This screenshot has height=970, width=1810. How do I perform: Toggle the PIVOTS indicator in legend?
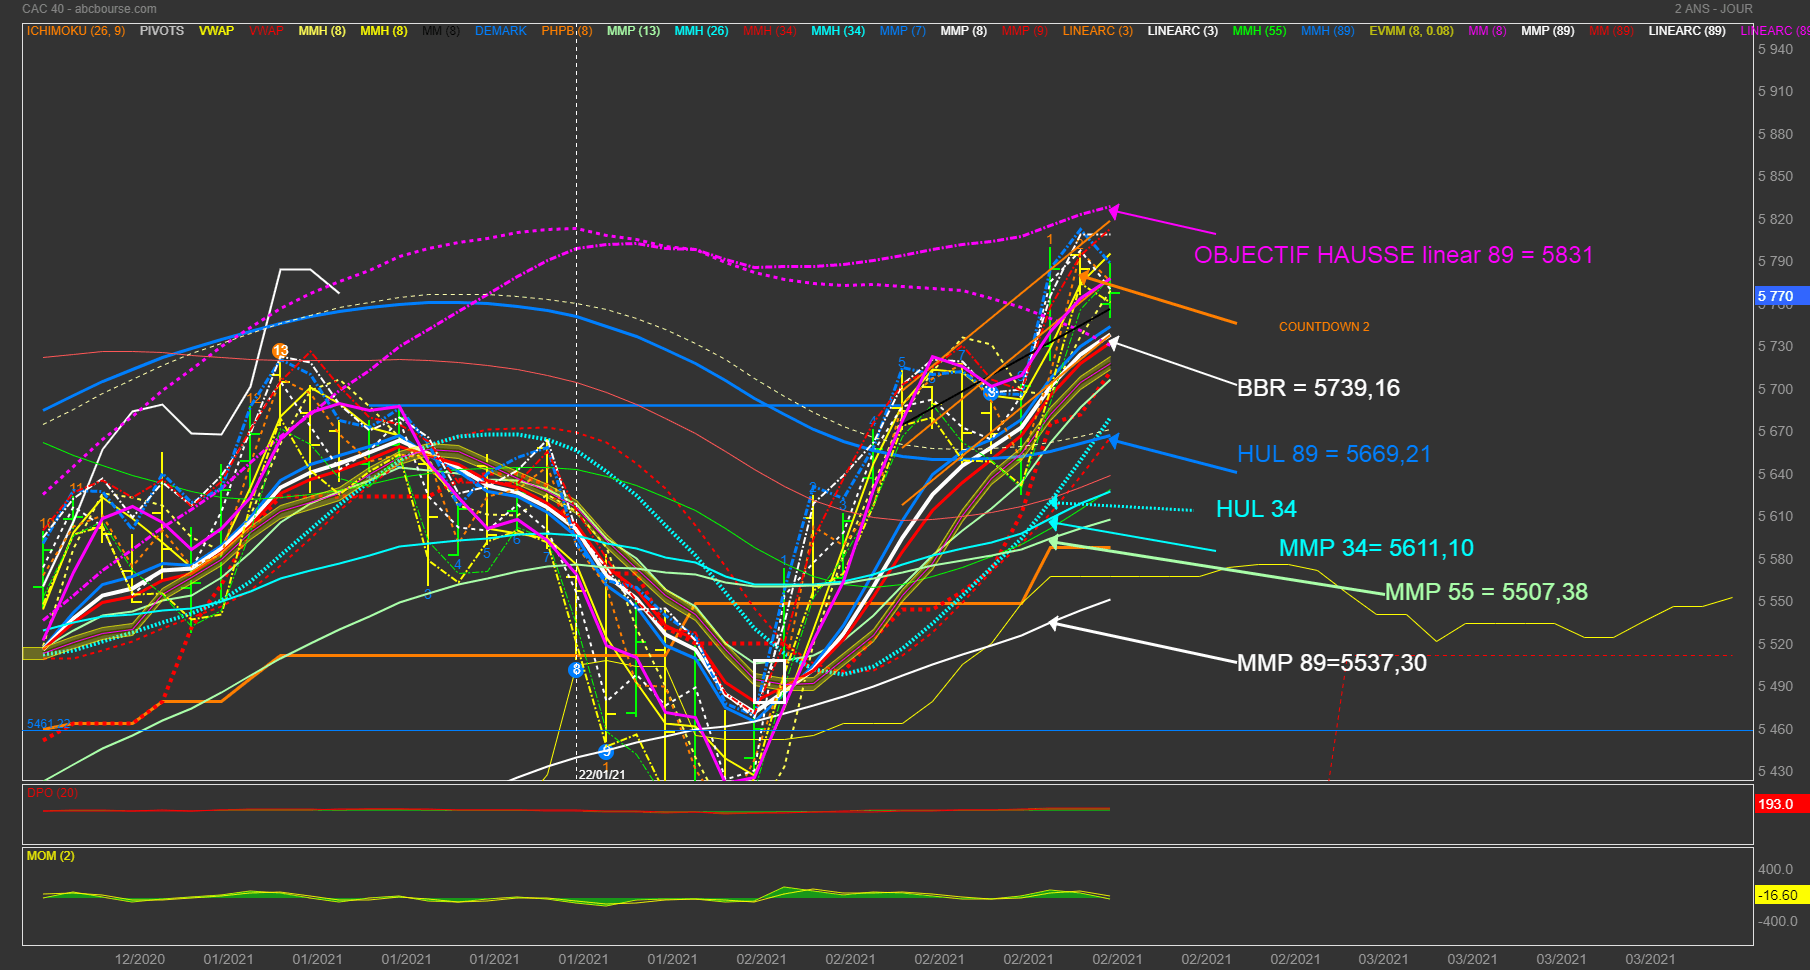[161, 31]
